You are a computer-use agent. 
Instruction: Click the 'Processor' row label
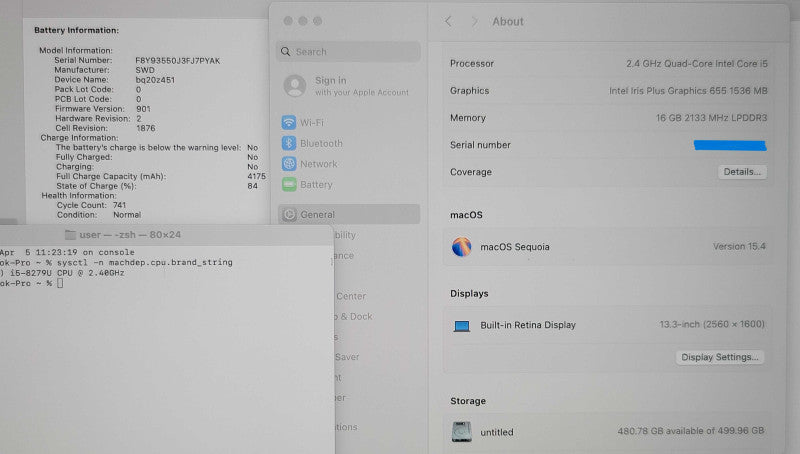[472, 64]
